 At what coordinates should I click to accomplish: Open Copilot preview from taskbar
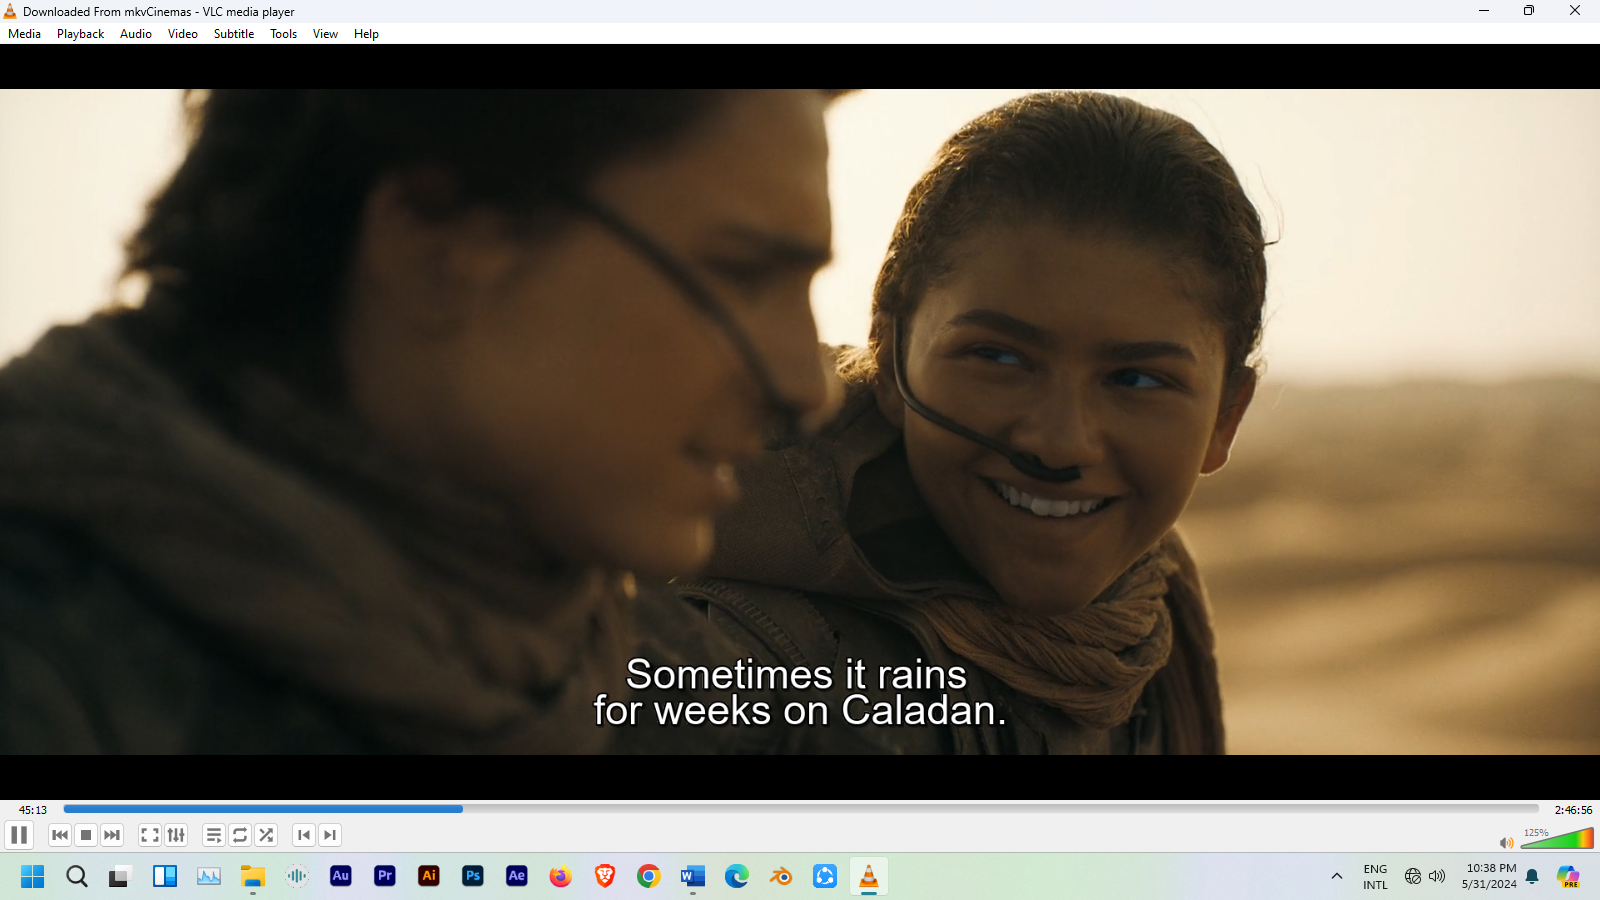click(x=1568, y=877)
